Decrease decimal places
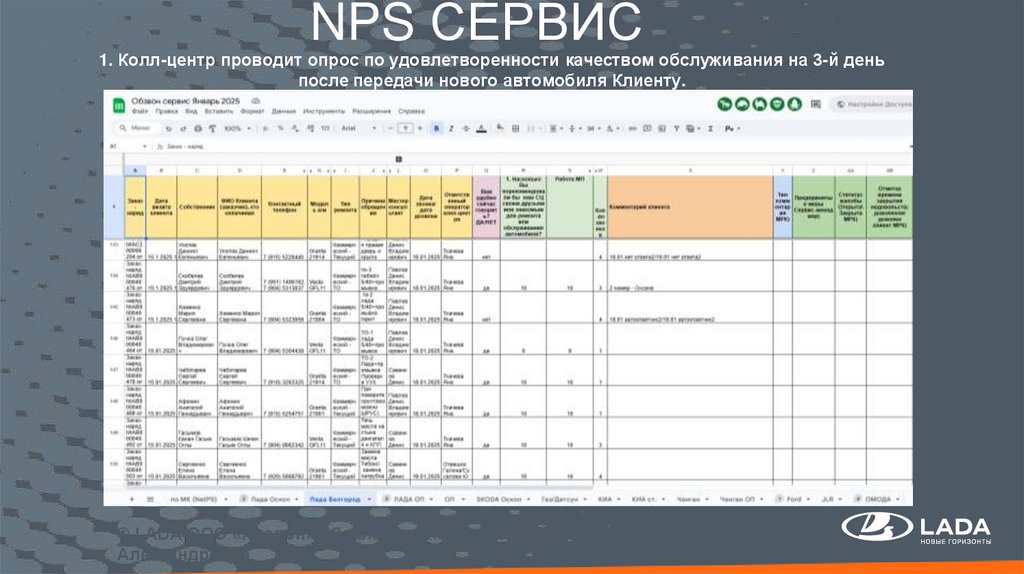1024x574 pixels. [x=295, y=129]
